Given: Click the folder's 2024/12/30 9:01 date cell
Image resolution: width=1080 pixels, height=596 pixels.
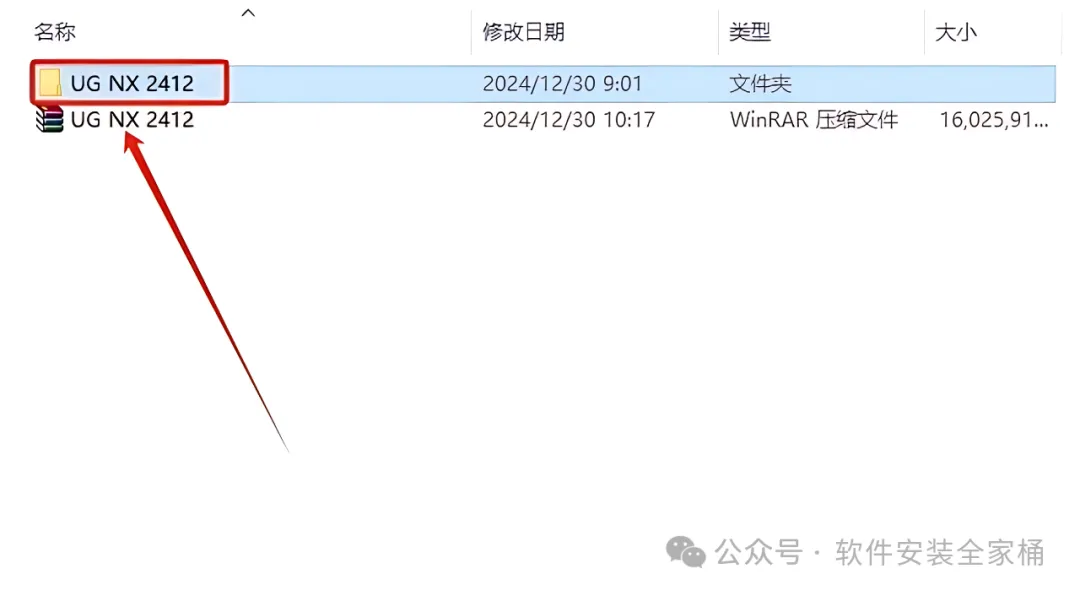Looking at the screenshot, I should (562, 83).
